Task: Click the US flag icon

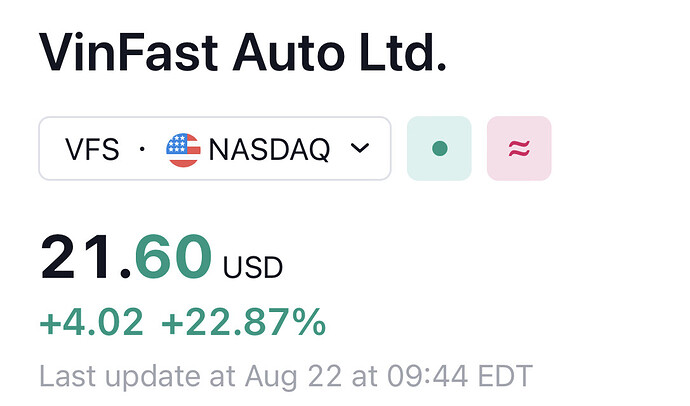Action: 183,149
